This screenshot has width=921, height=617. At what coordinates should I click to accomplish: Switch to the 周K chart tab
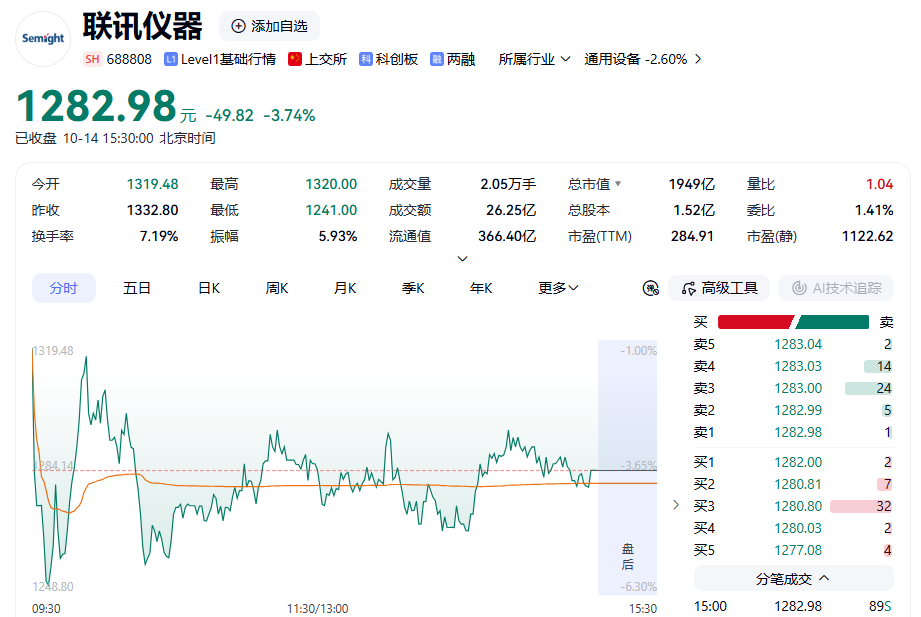coord(277,288)
